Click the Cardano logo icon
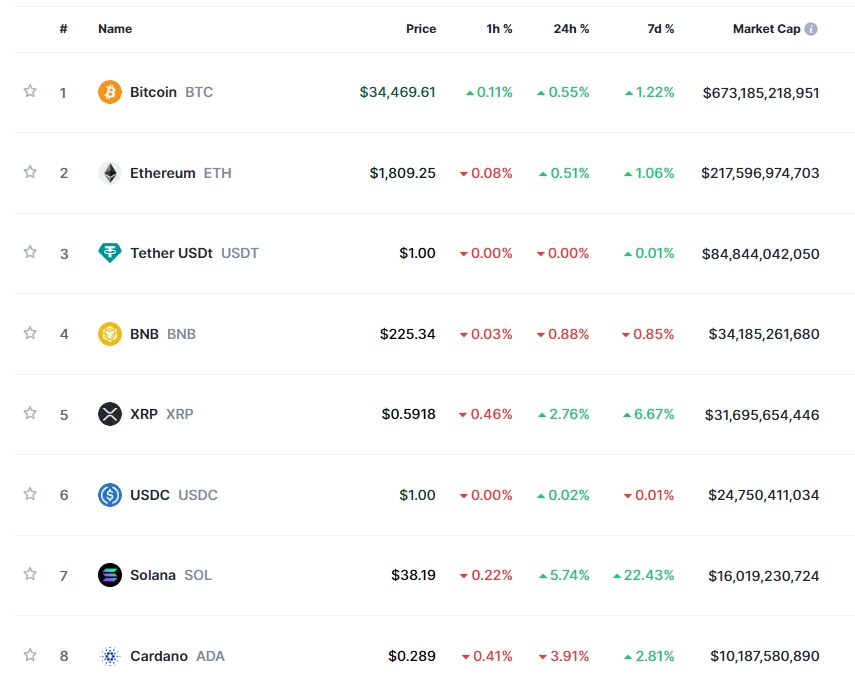 point(110,656)
